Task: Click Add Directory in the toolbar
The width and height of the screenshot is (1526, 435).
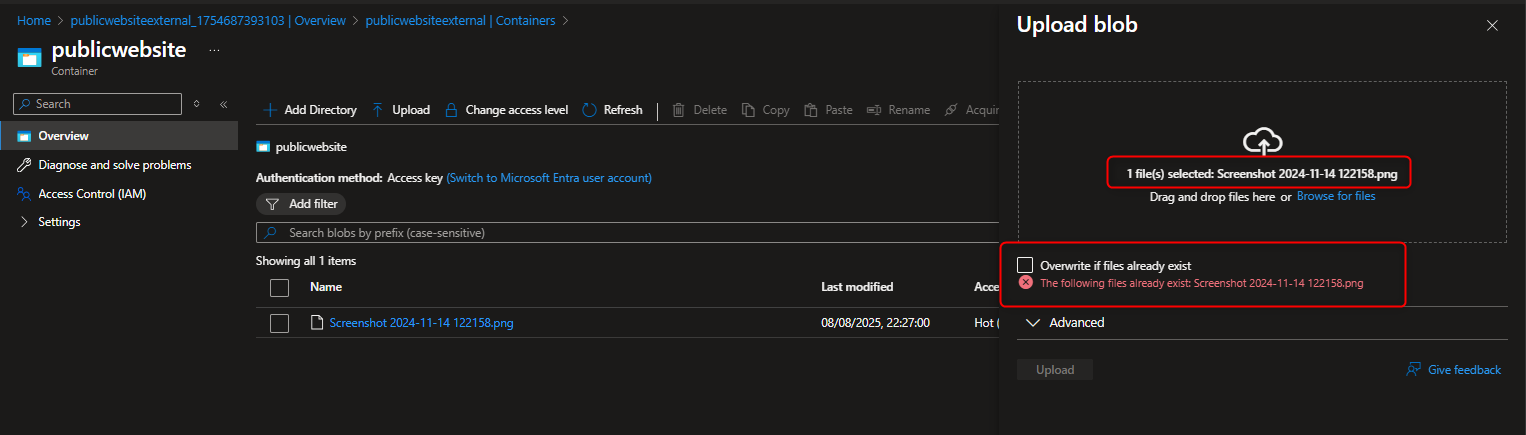Action: [x=310, y=110]
